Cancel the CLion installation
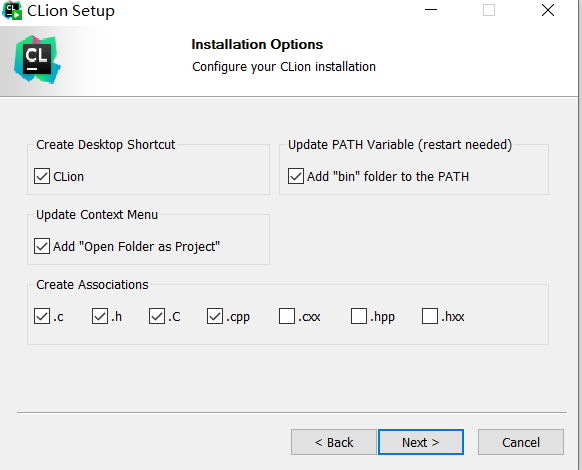Viewport: 582px width, 470px height. pos(521,442)
